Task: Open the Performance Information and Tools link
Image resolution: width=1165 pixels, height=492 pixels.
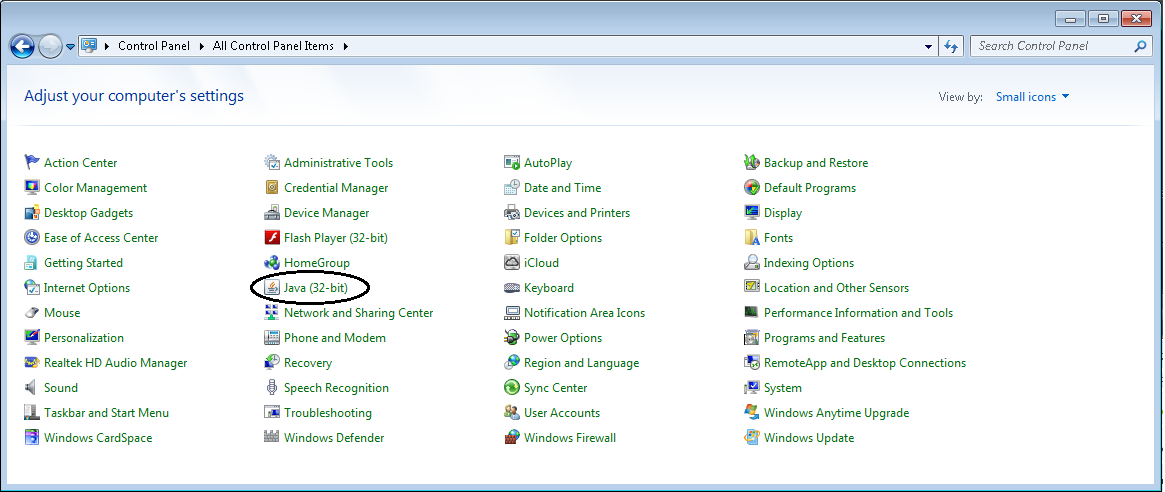Action: tap(858, 313)
